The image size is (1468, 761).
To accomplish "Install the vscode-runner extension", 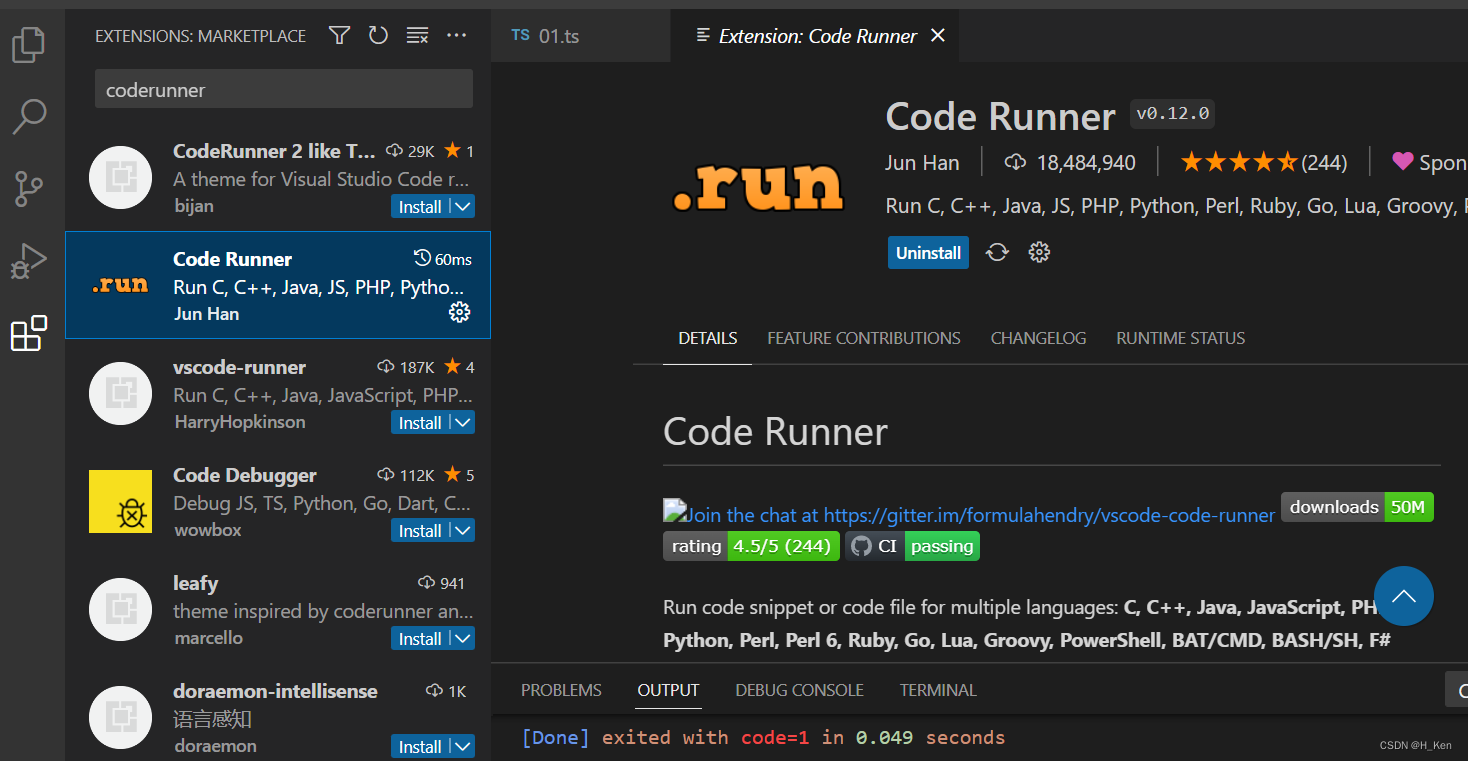I will [420, 423].
